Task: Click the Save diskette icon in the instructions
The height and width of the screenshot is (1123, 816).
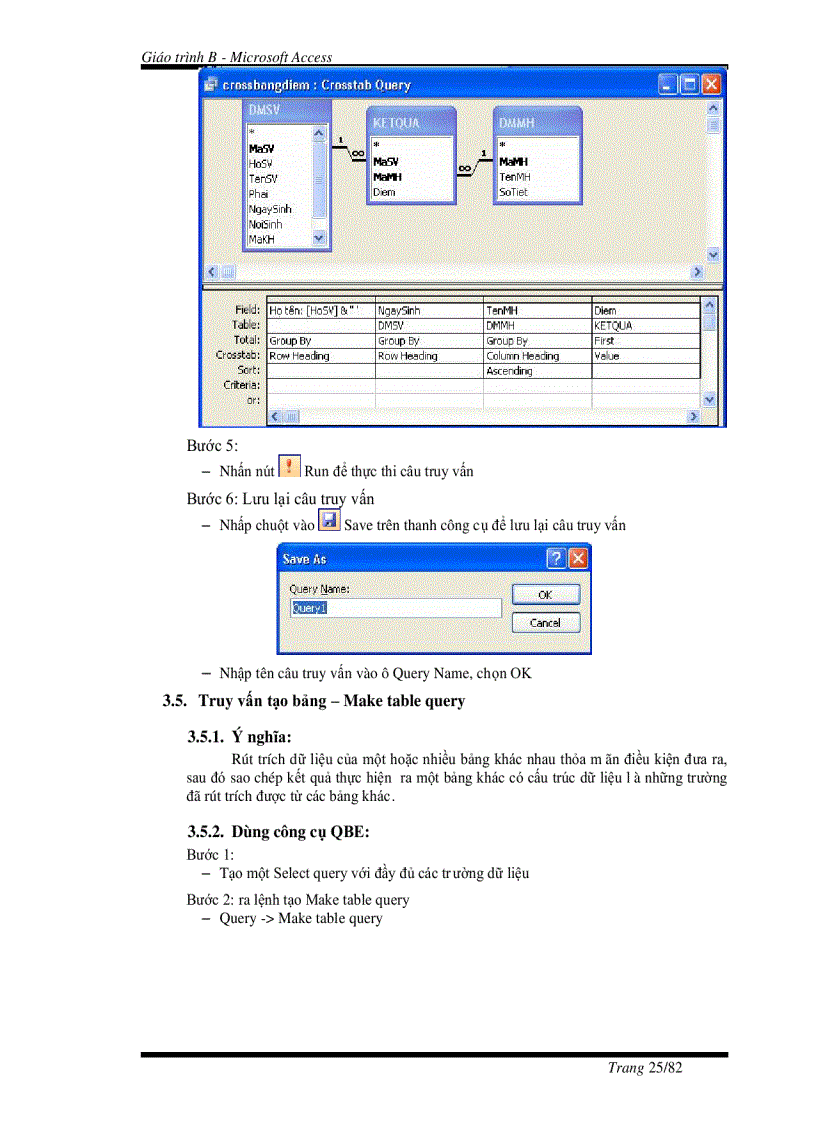Action: click(330, 519)
